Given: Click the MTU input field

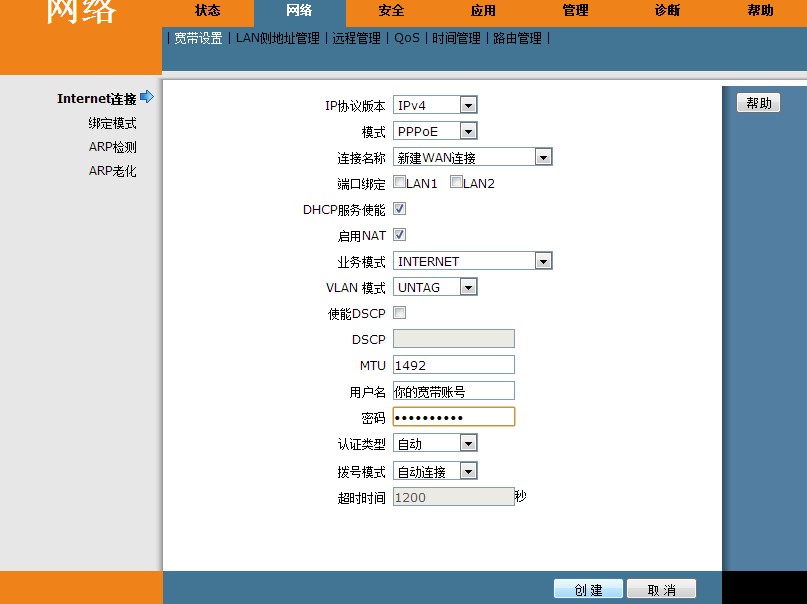Looking at the screenshot, I should click(x=453, y=365).
